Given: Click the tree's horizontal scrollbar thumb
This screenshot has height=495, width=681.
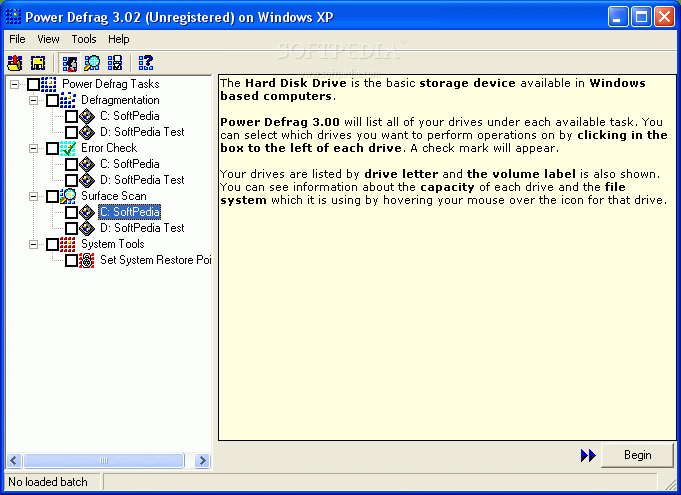Looking at the screenshot, I should [x=104, y=460].
